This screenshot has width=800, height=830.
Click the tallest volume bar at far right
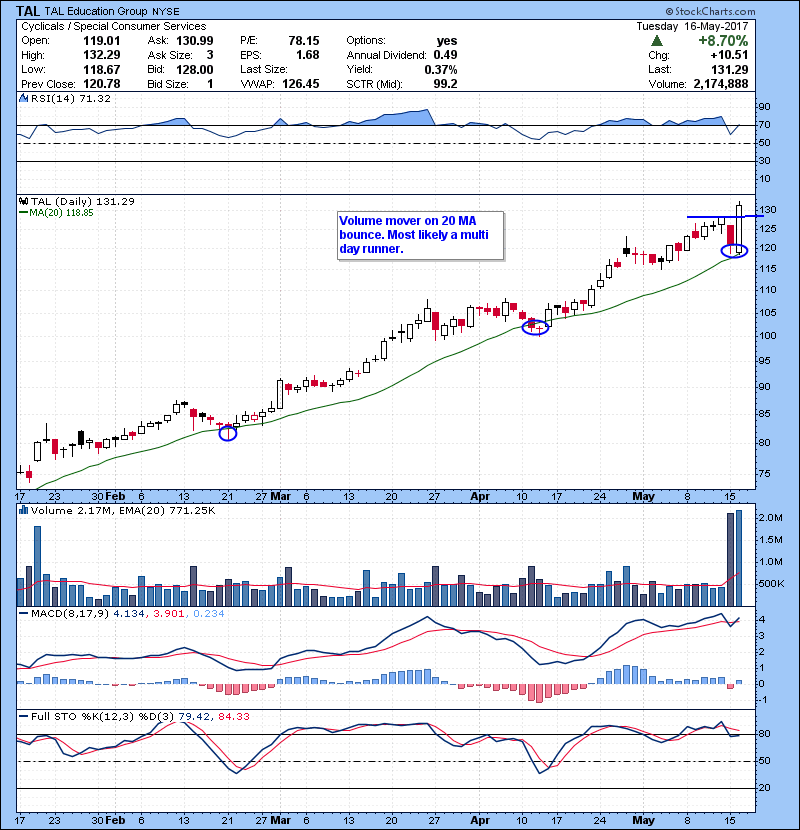739,558
